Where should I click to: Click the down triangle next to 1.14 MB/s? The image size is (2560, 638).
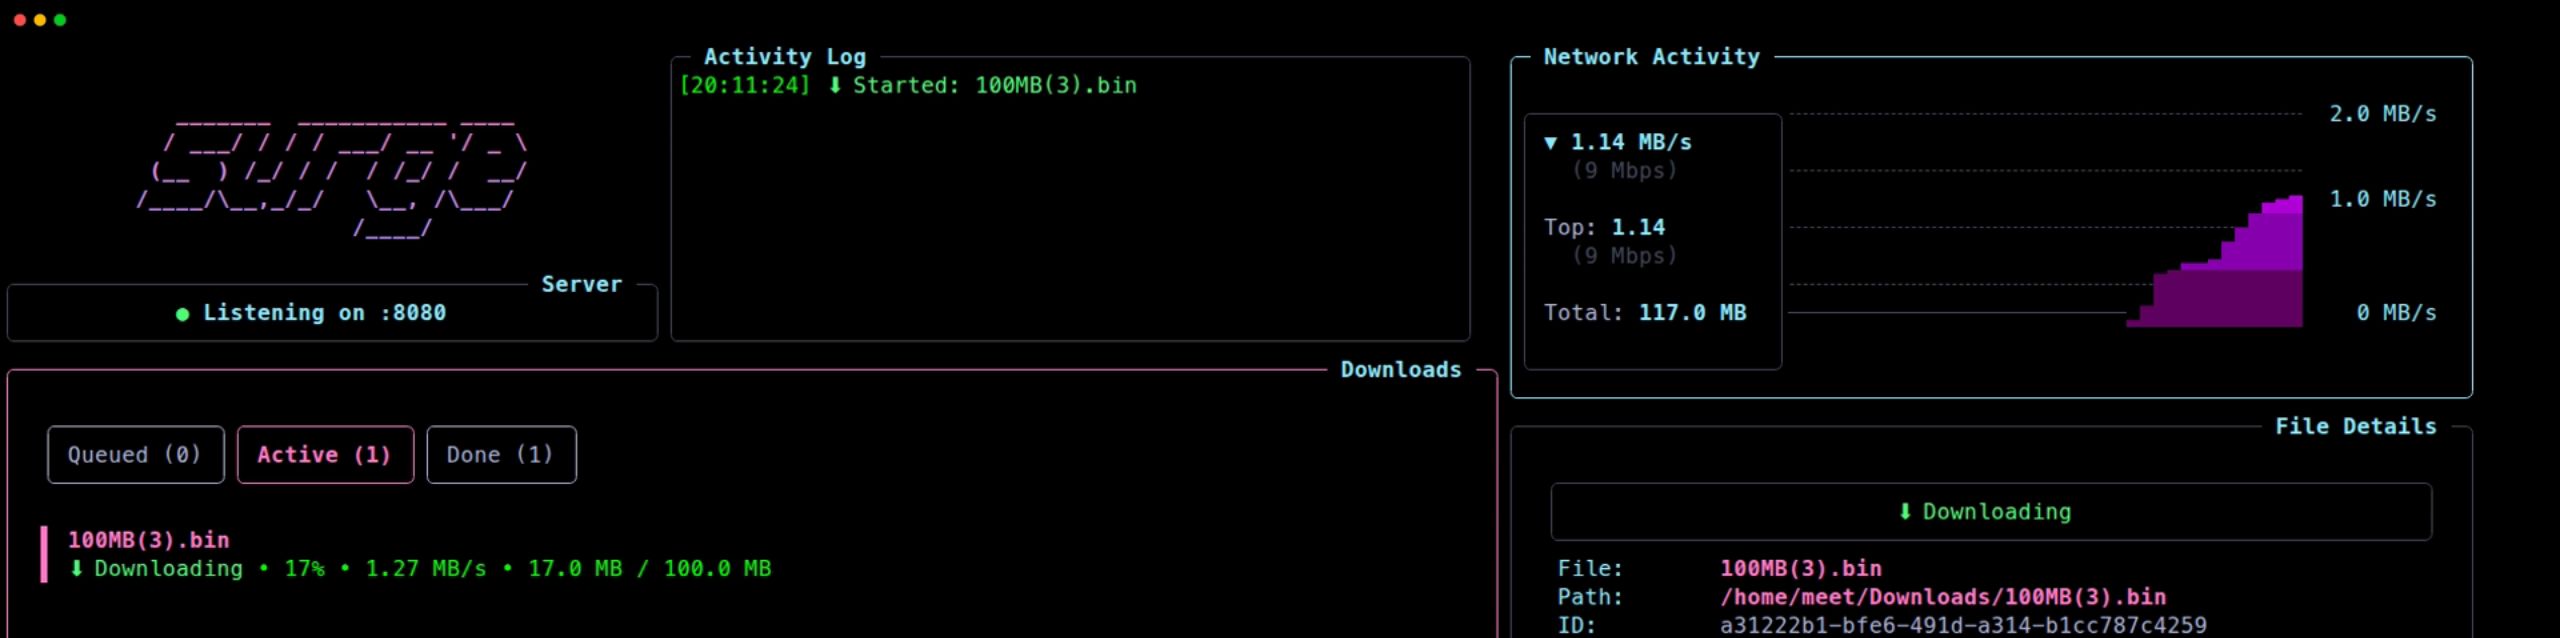pos(1550,143)
